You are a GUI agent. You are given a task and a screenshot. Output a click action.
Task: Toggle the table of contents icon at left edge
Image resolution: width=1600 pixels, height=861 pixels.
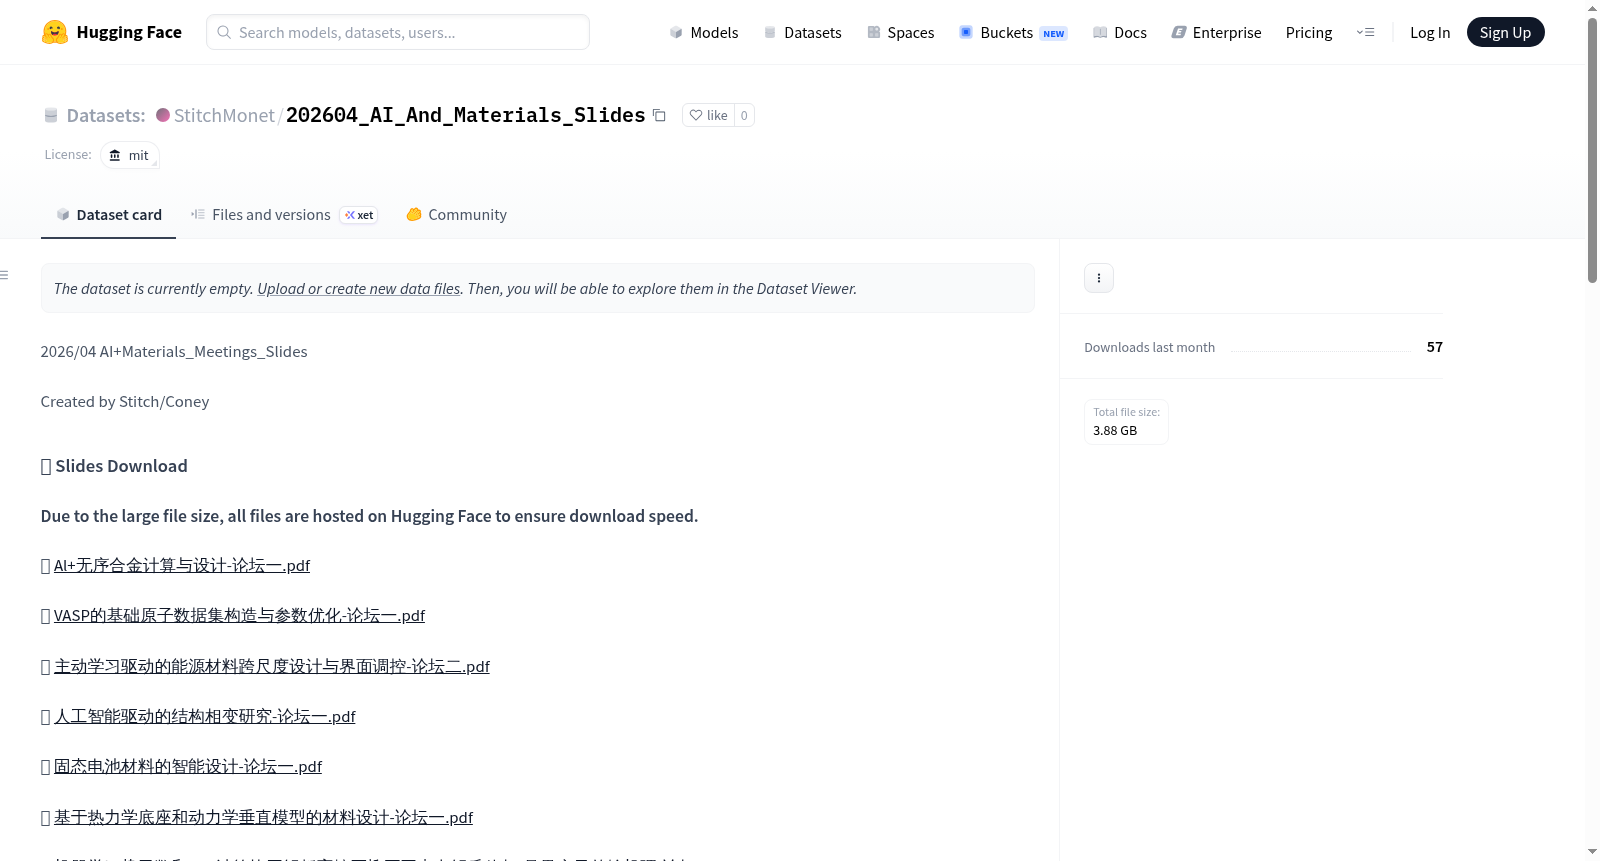4,275
